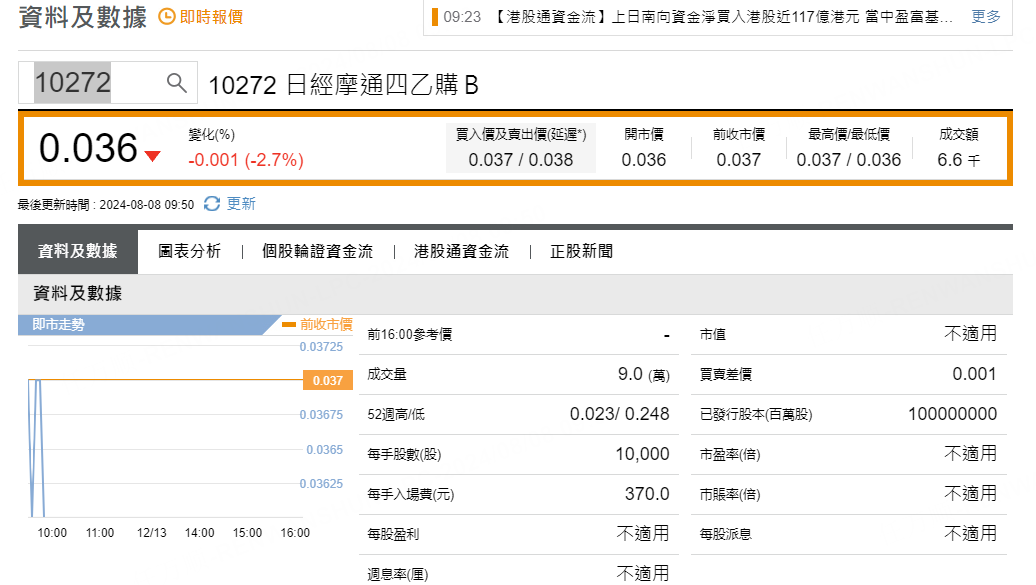Click the 前收市價 chart legend
This screenshot has width=1036, height=585.
(317, 324)
